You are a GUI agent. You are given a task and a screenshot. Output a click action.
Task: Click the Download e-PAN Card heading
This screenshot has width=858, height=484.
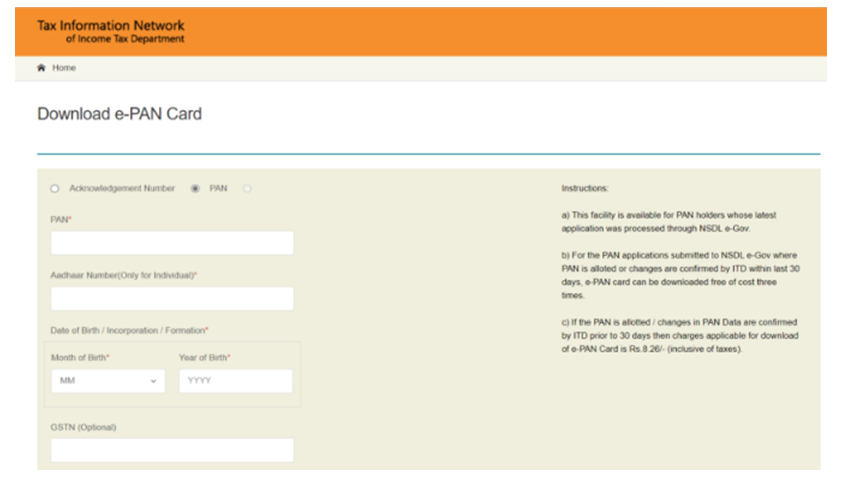click(119, 114)
